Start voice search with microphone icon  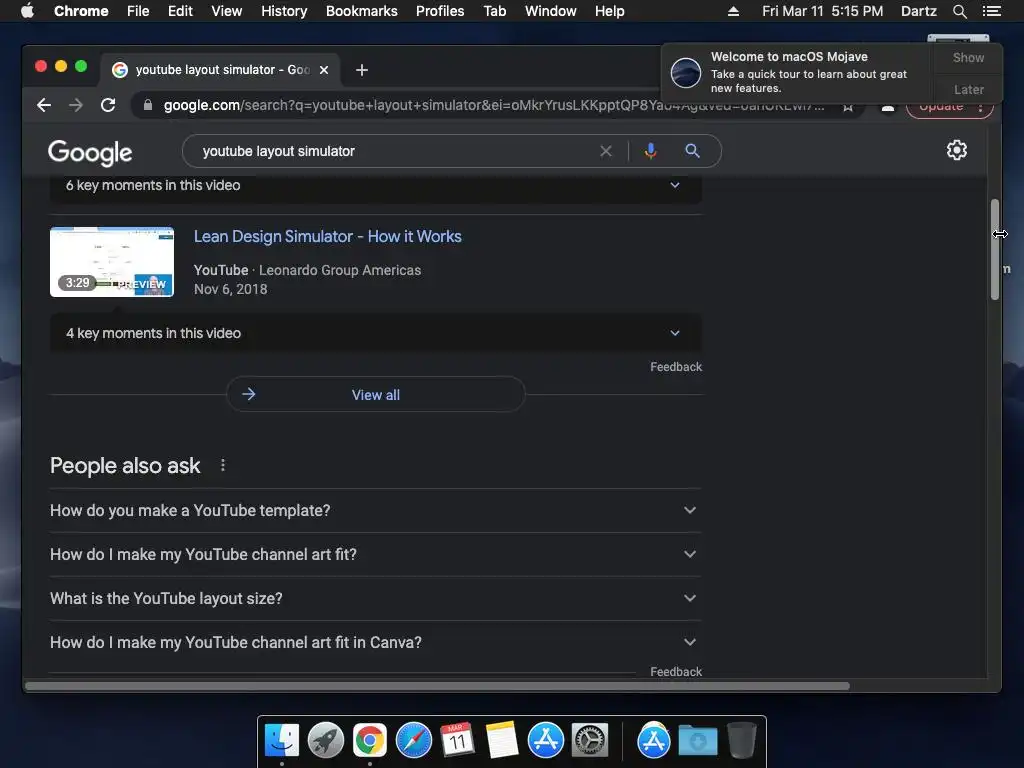click(x=650, y=152)
